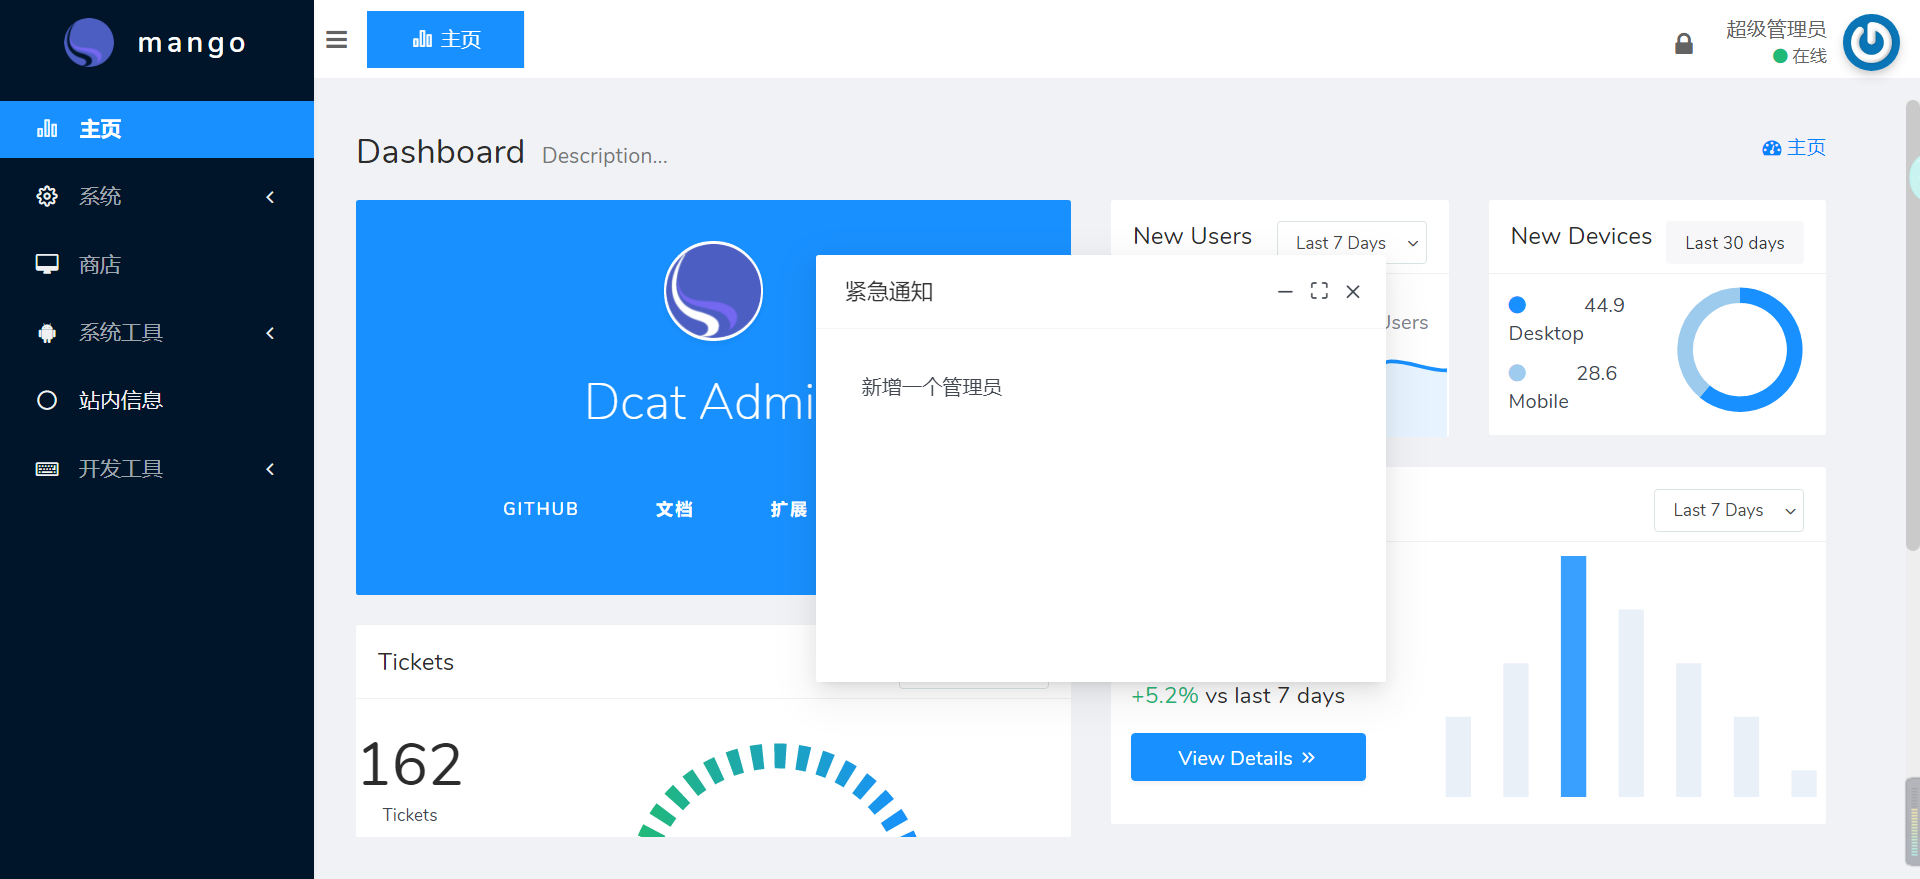This screenshot has width=1920, height=879.
Task: Click the lock screen icon
Action: 1684,44
